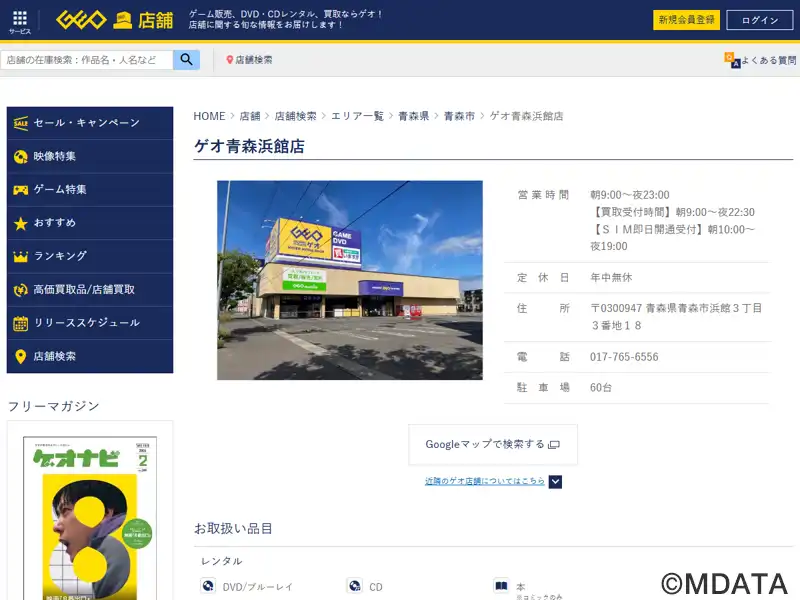Click the calendar icon for リリーススケジュール
This screenshot has height=600, width=800.
[x=20, y=323]
